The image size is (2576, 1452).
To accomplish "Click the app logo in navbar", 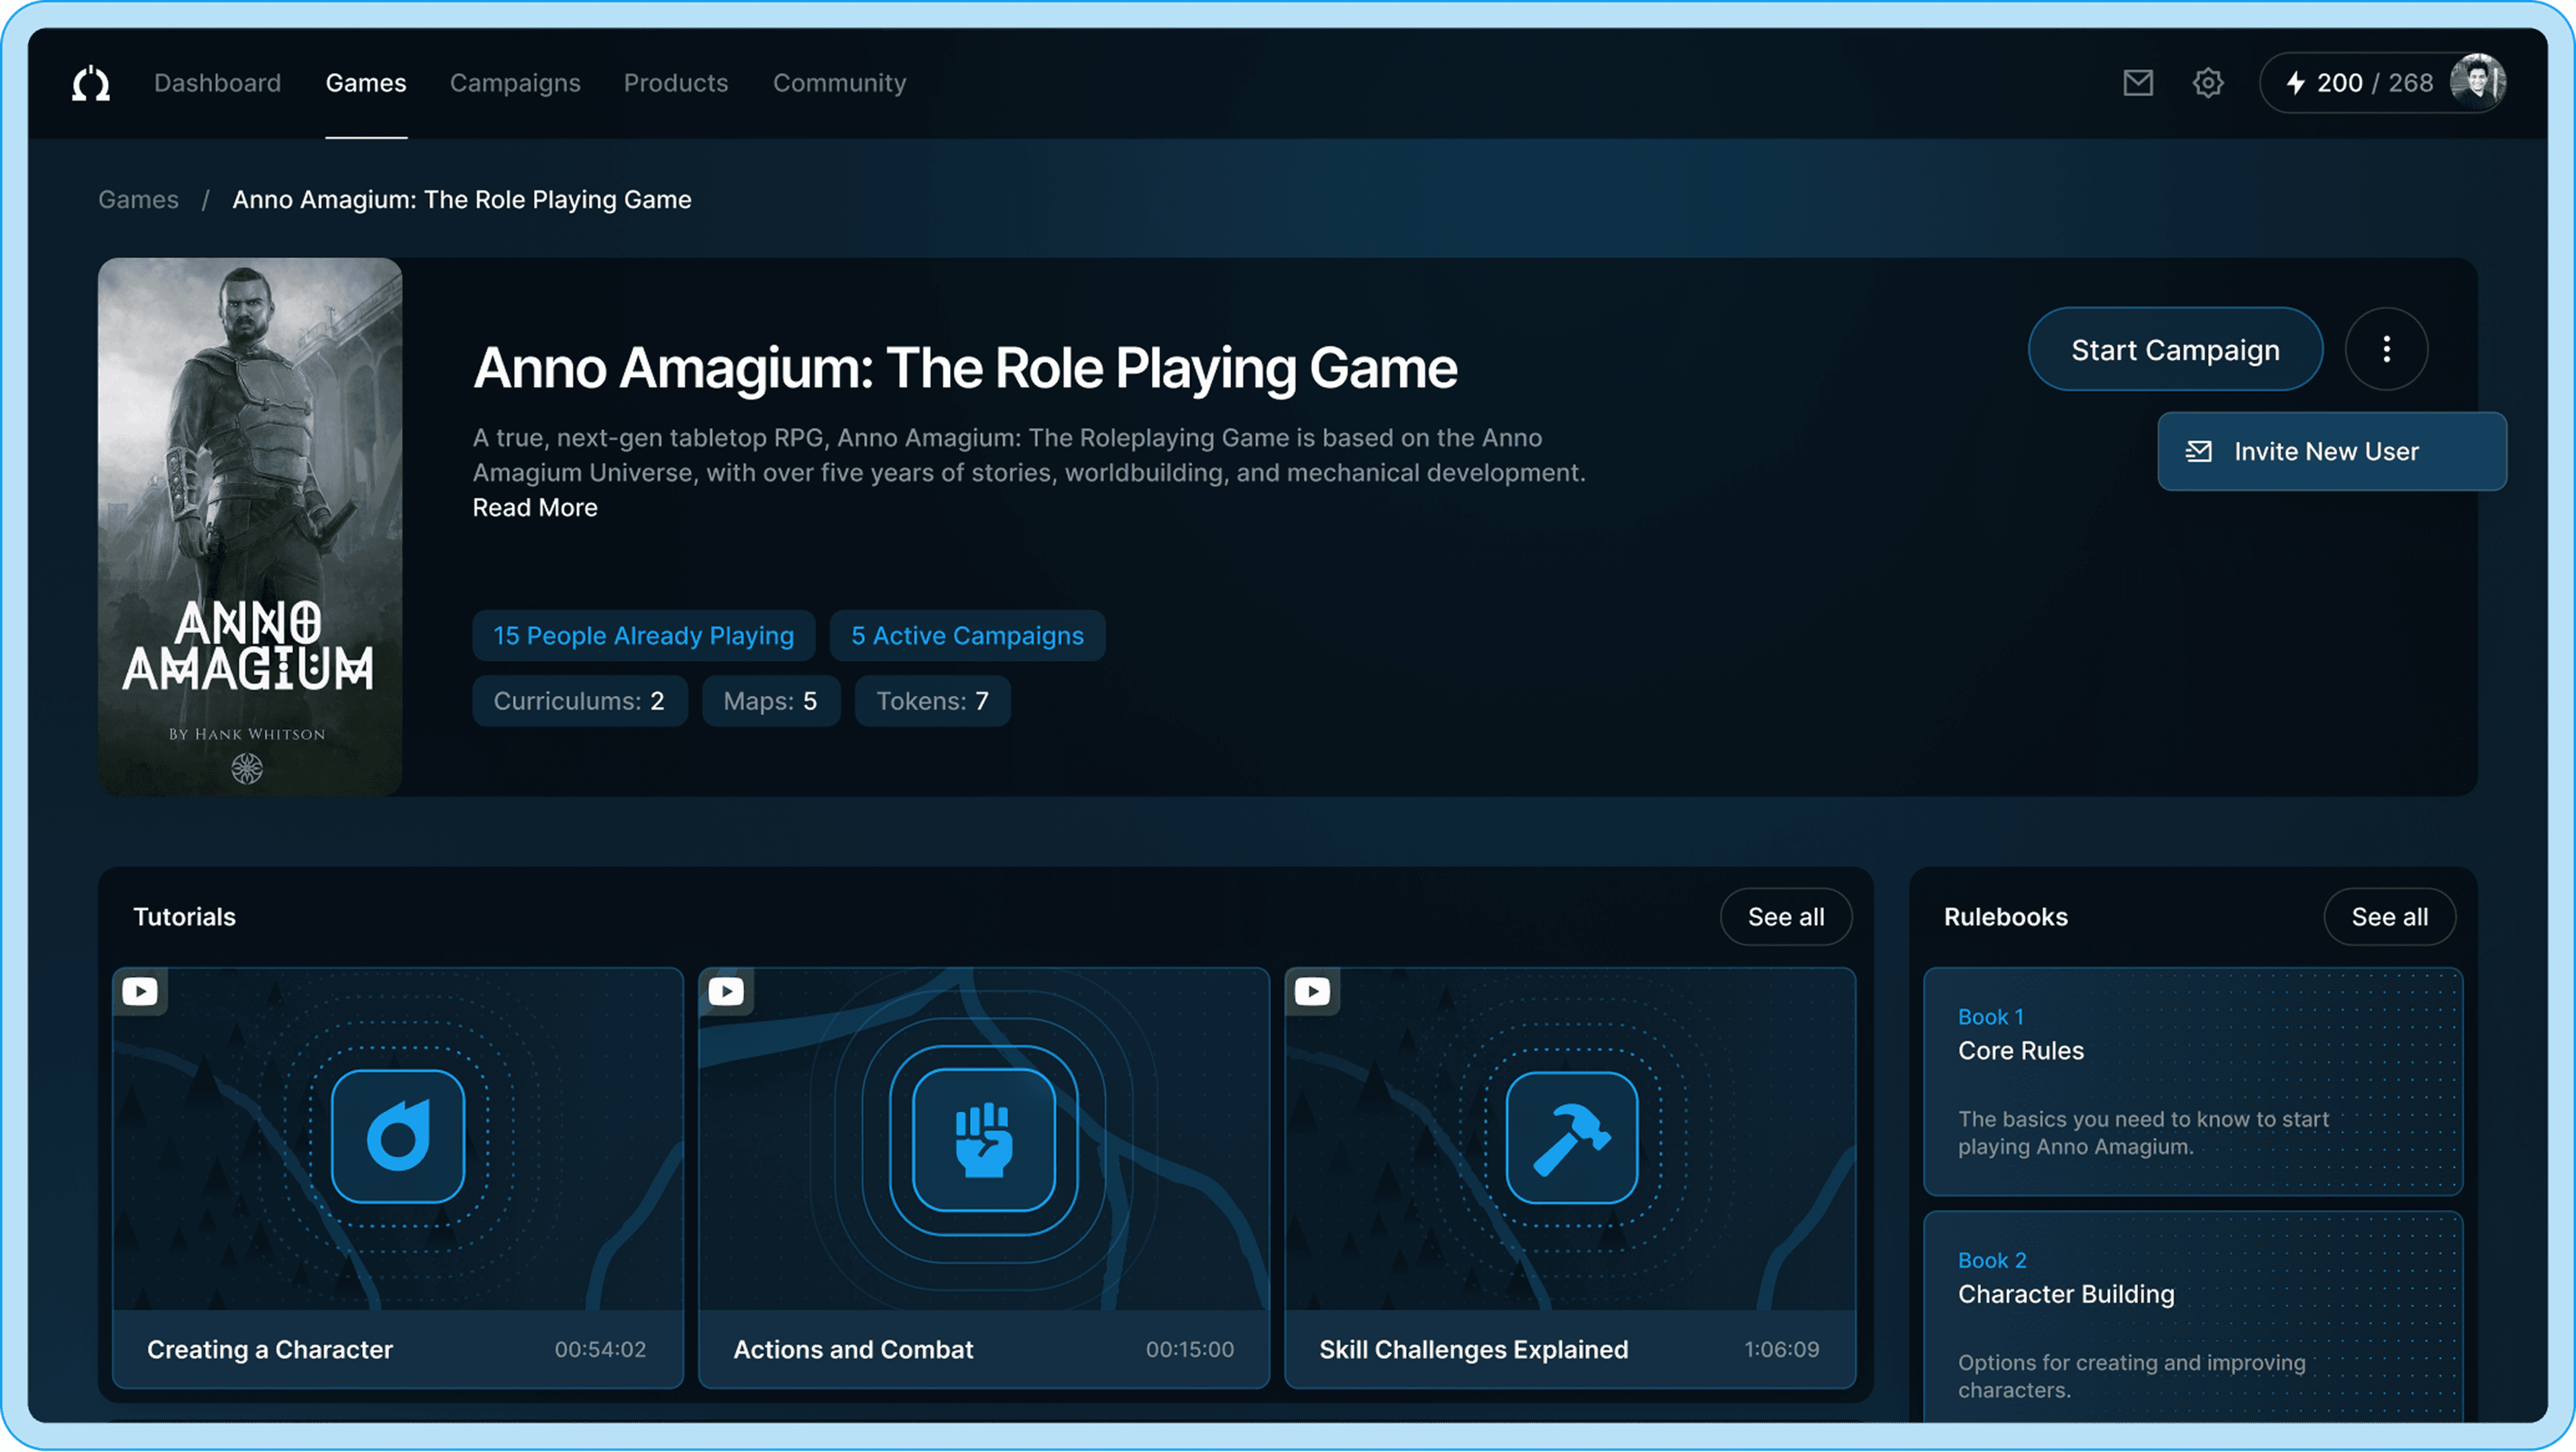I will (x=91, y=83).
